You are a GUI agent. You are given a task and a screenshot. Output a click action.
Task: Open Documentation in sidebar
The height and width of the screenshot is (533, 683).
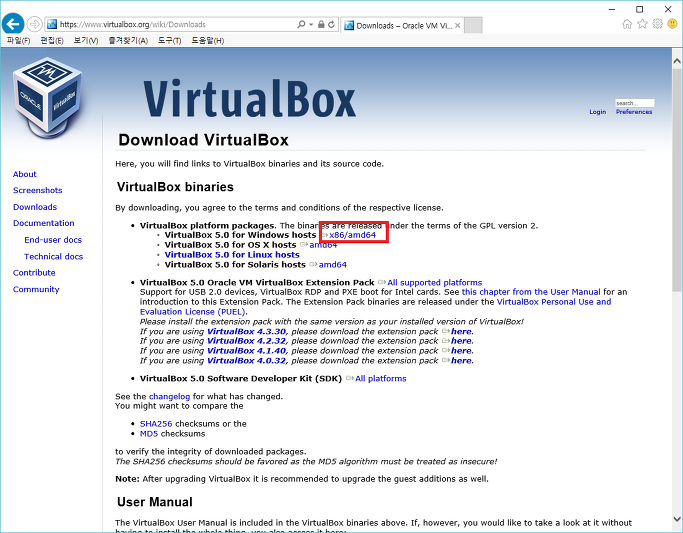pos(44,223)
